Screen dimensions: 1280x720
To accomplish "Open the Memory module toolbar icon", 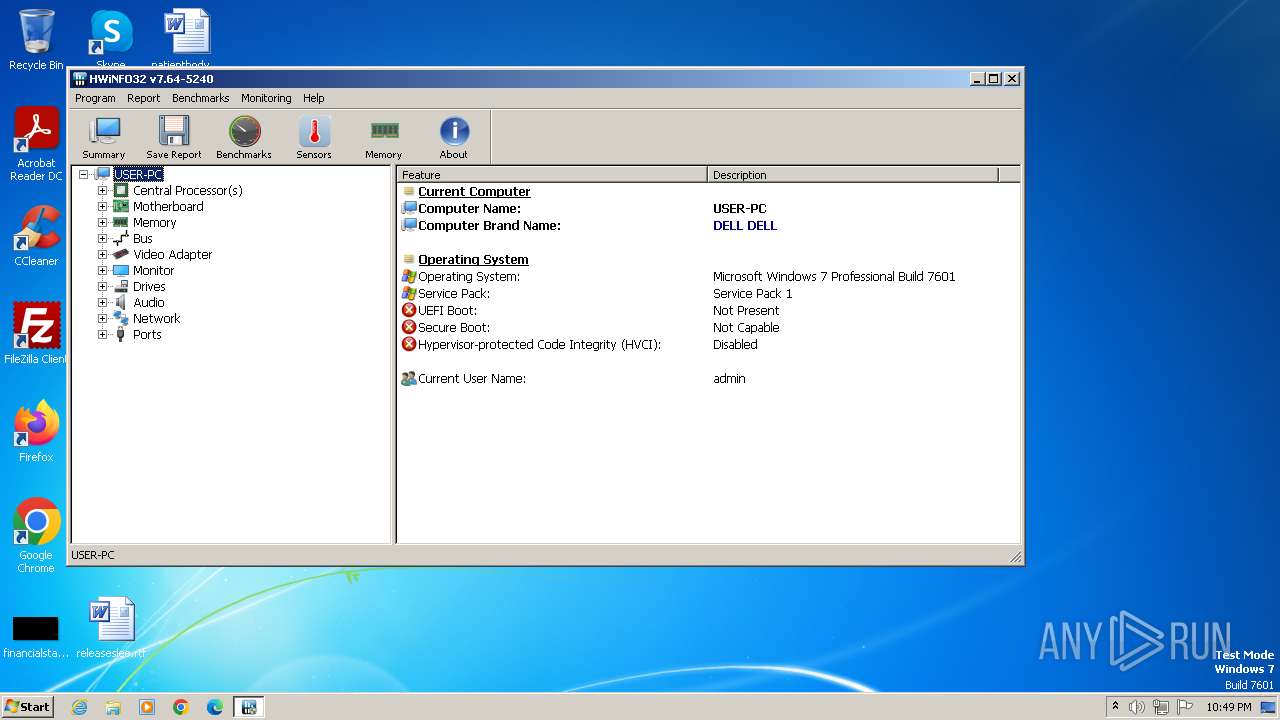I will pyautogui.click(x=384, y=137).
